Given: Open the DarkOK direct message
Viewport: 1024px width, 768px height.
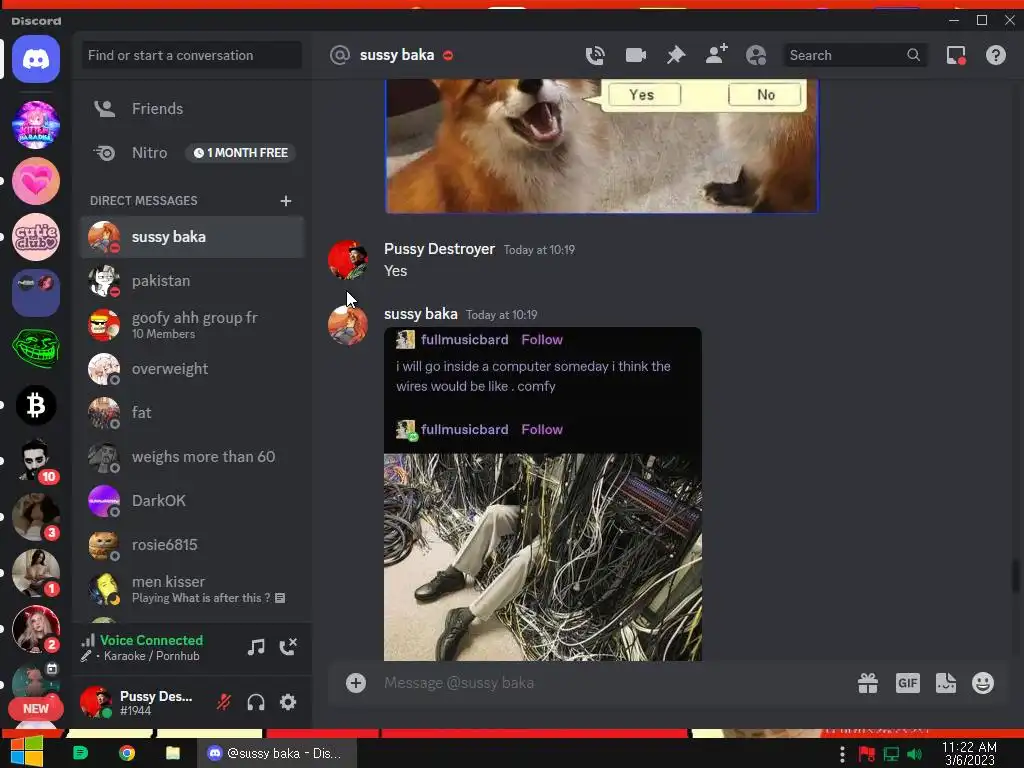Looking at the screenshot, I should 193,501.
